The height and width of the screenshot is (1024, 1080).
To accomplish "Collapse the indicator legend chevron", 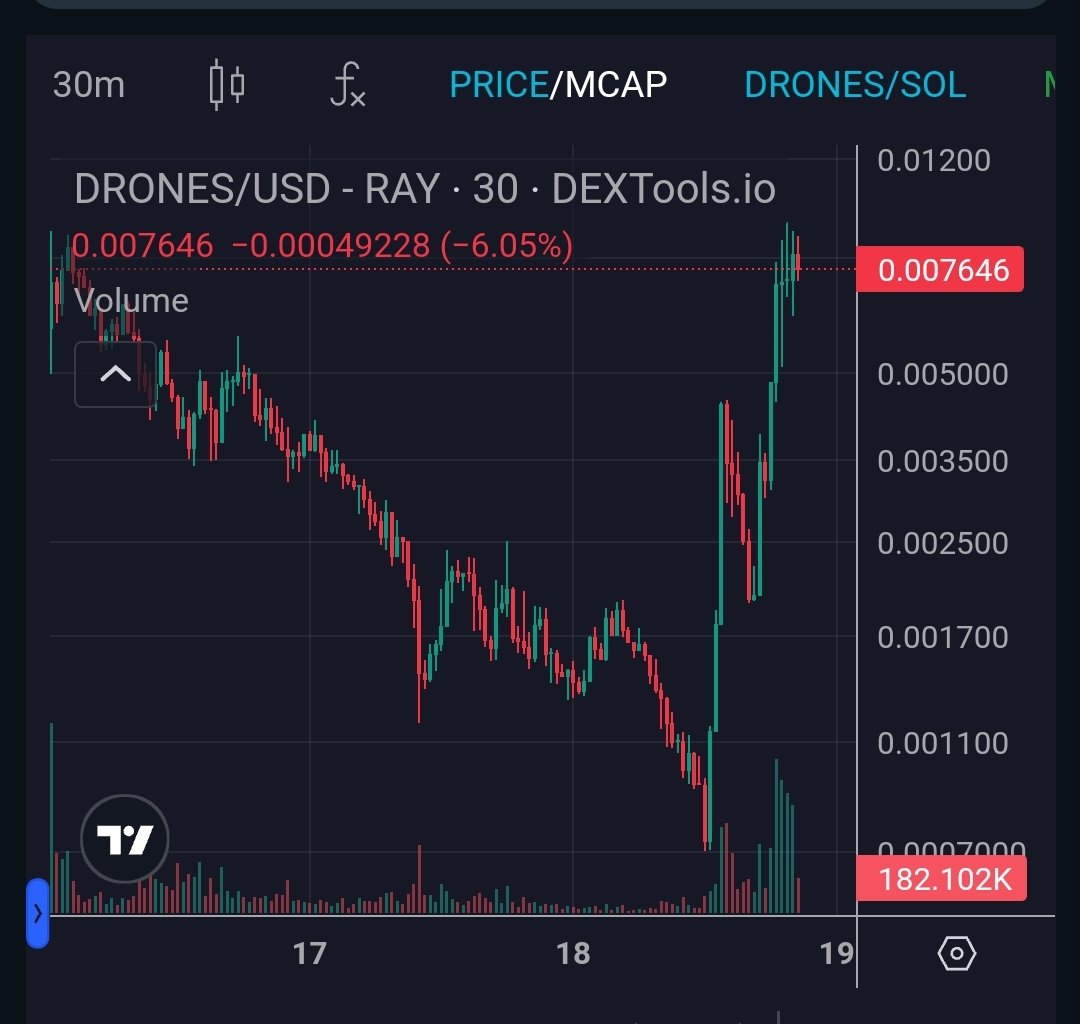I will tap(115, 374).
